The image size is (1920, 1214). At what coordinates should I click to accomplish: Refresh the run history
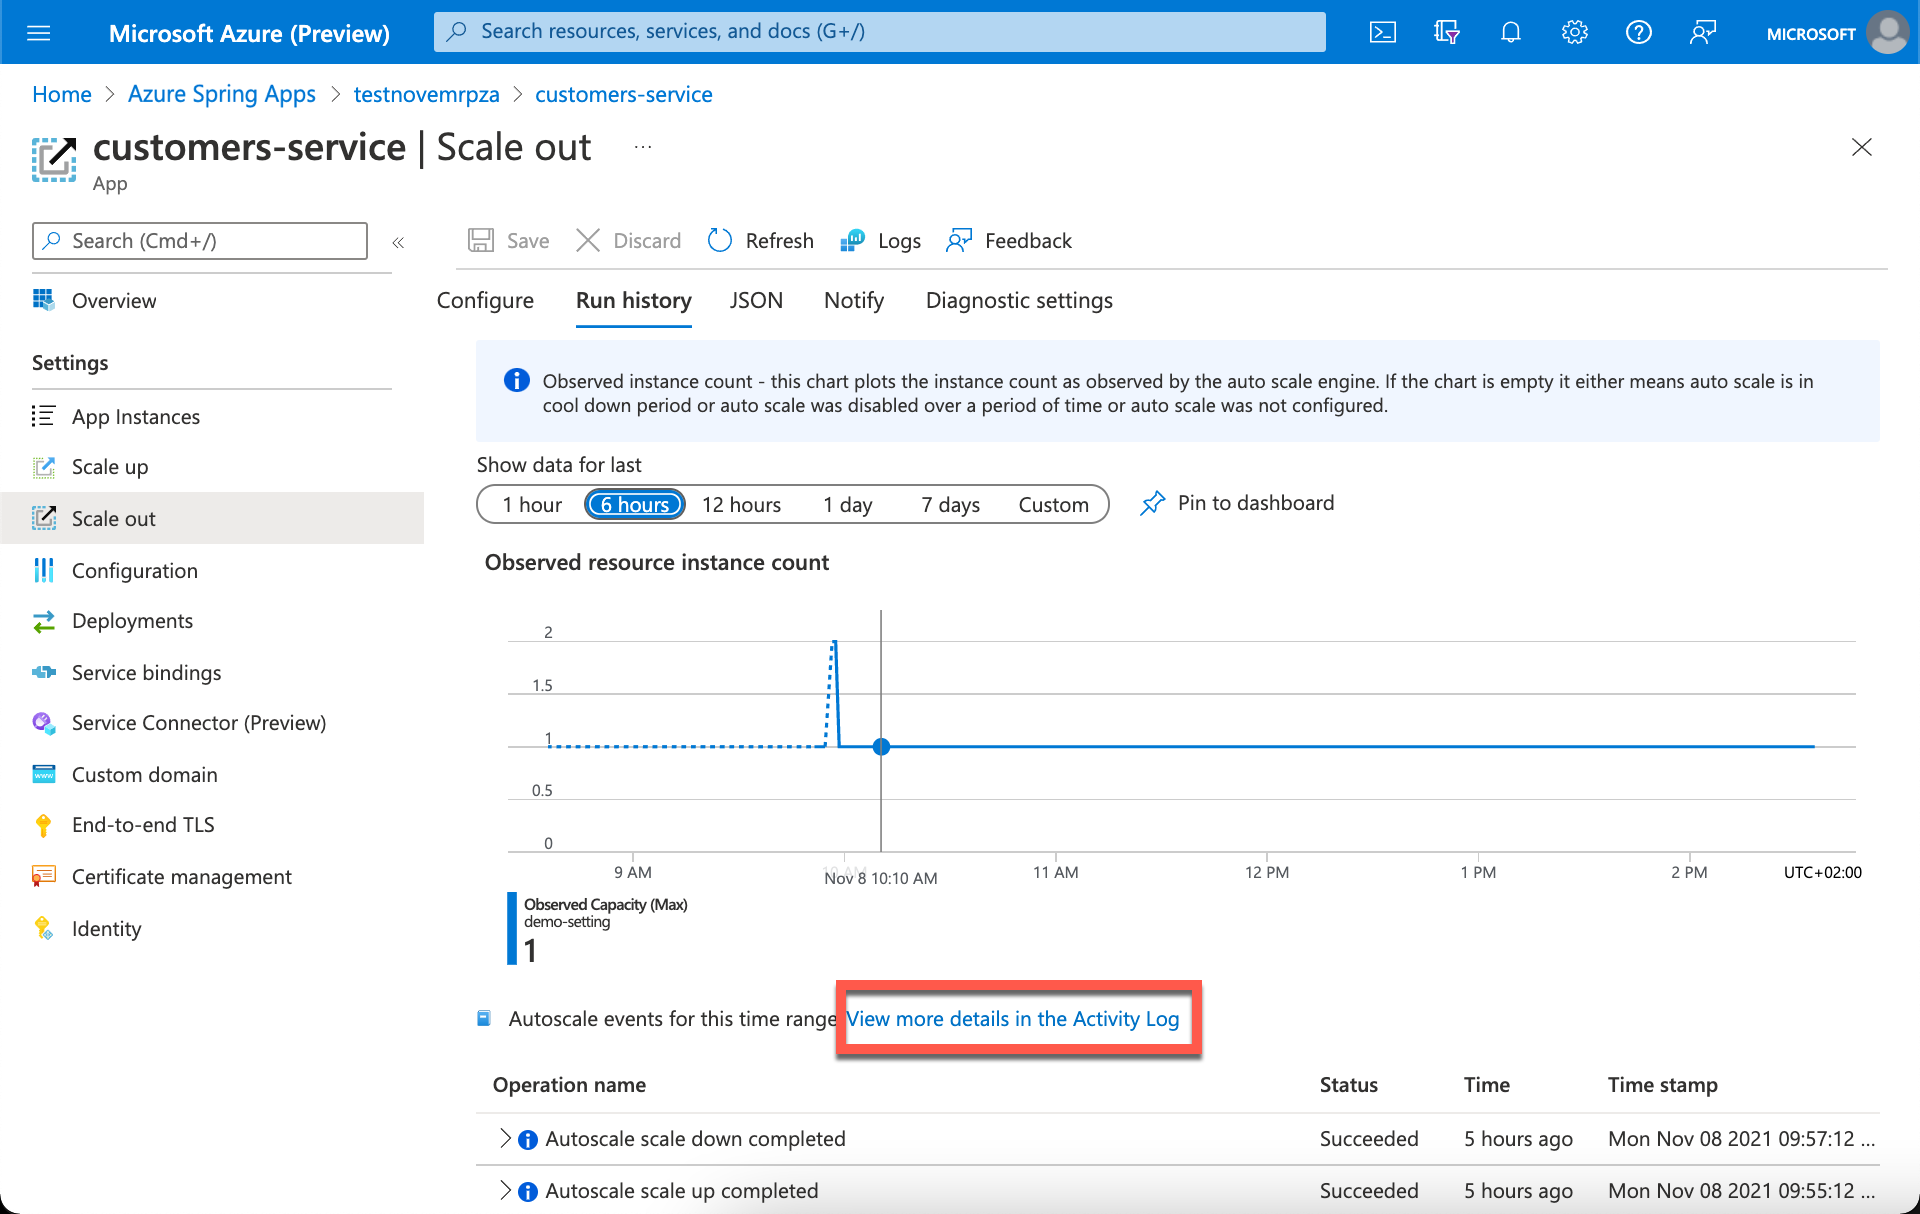coord(761,241)
